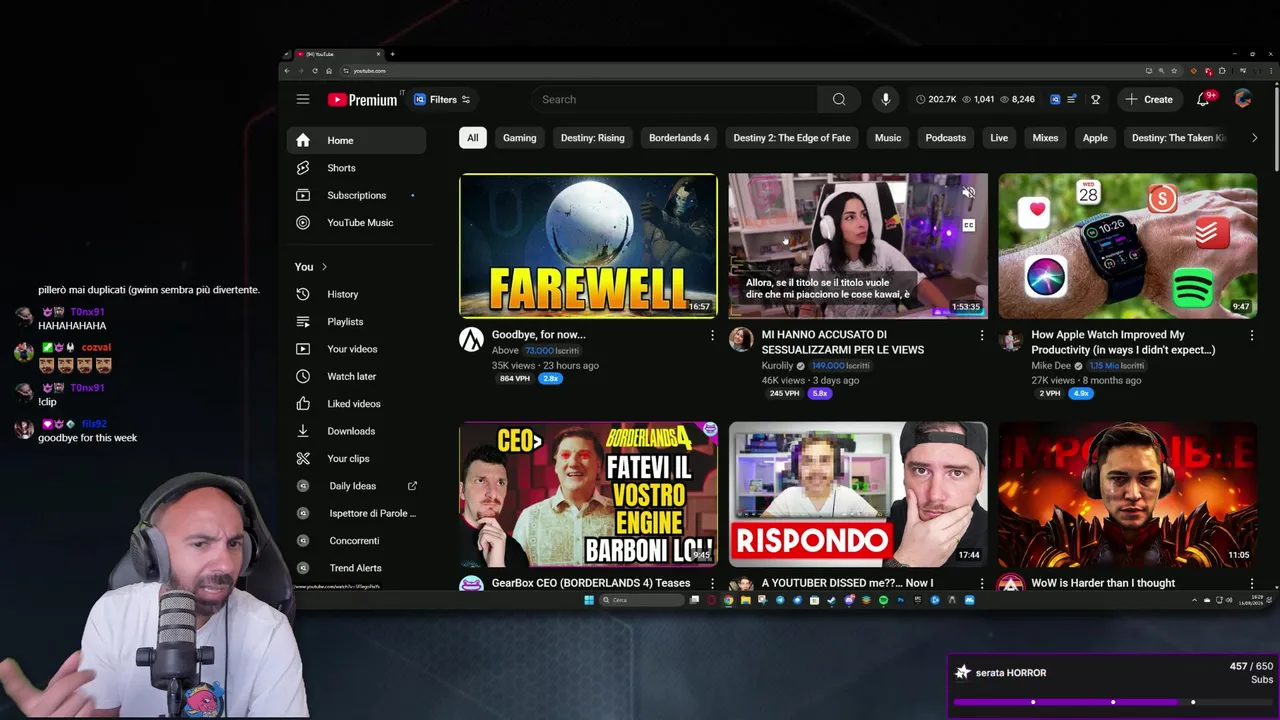1280x720 pixels.
Task: Open options for MI HANNO ACCUSATO video
Action: (x=981, y=335)
